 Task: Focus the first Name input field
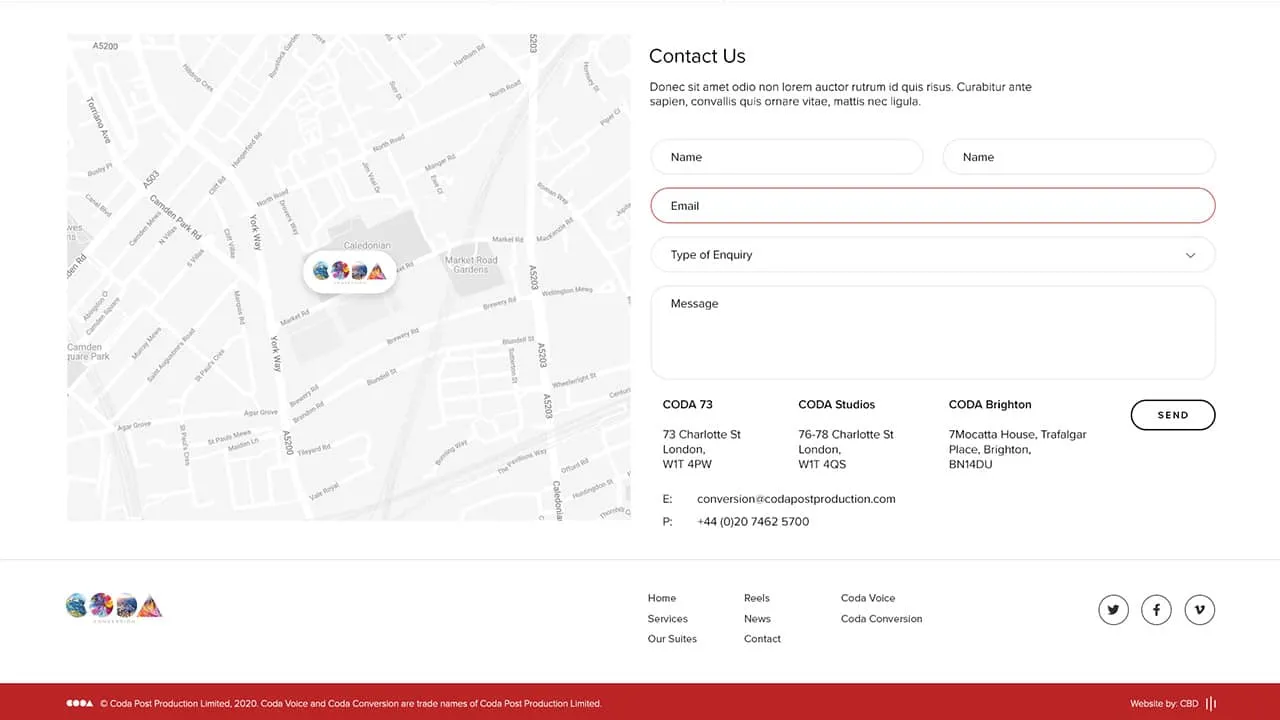[786, 157]
